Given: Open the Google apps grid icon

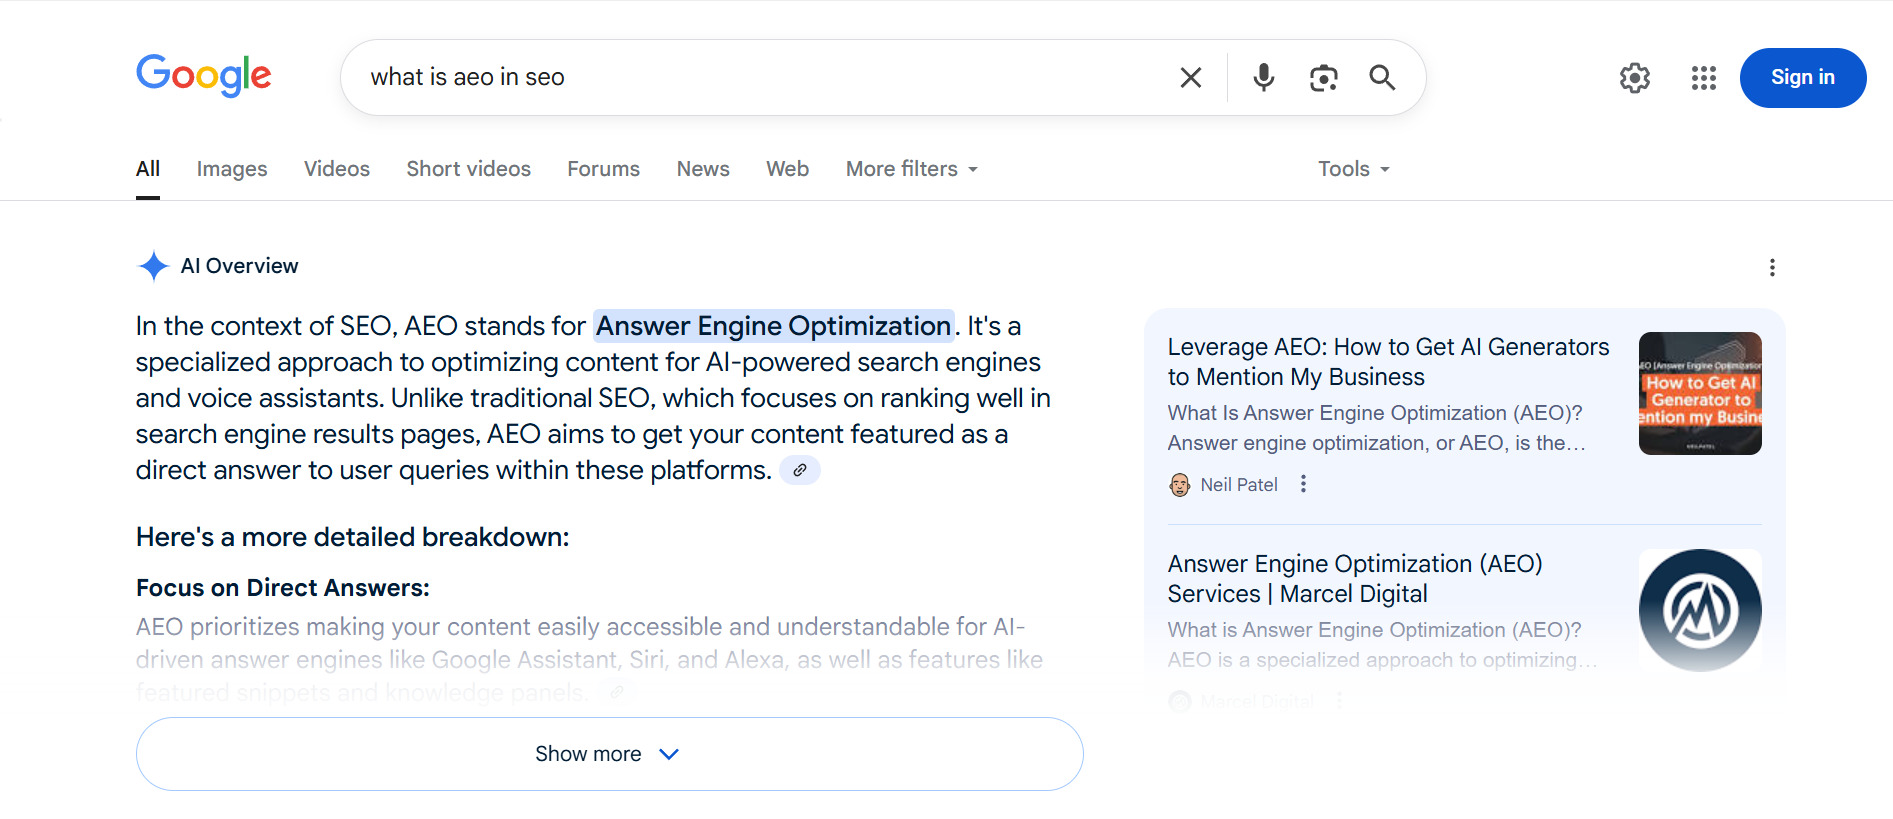Looking at the screenshot, I should point(1704,78).
